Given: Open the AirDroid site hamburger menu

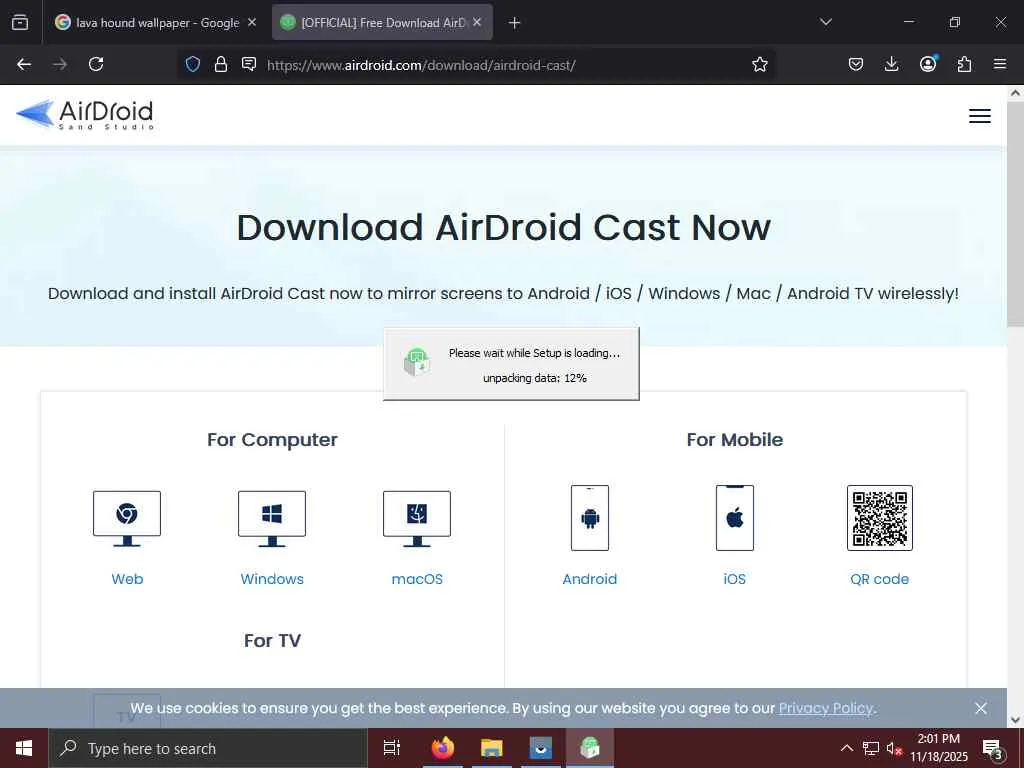Looking at the screenshot, I should click(x=980, y=116).
